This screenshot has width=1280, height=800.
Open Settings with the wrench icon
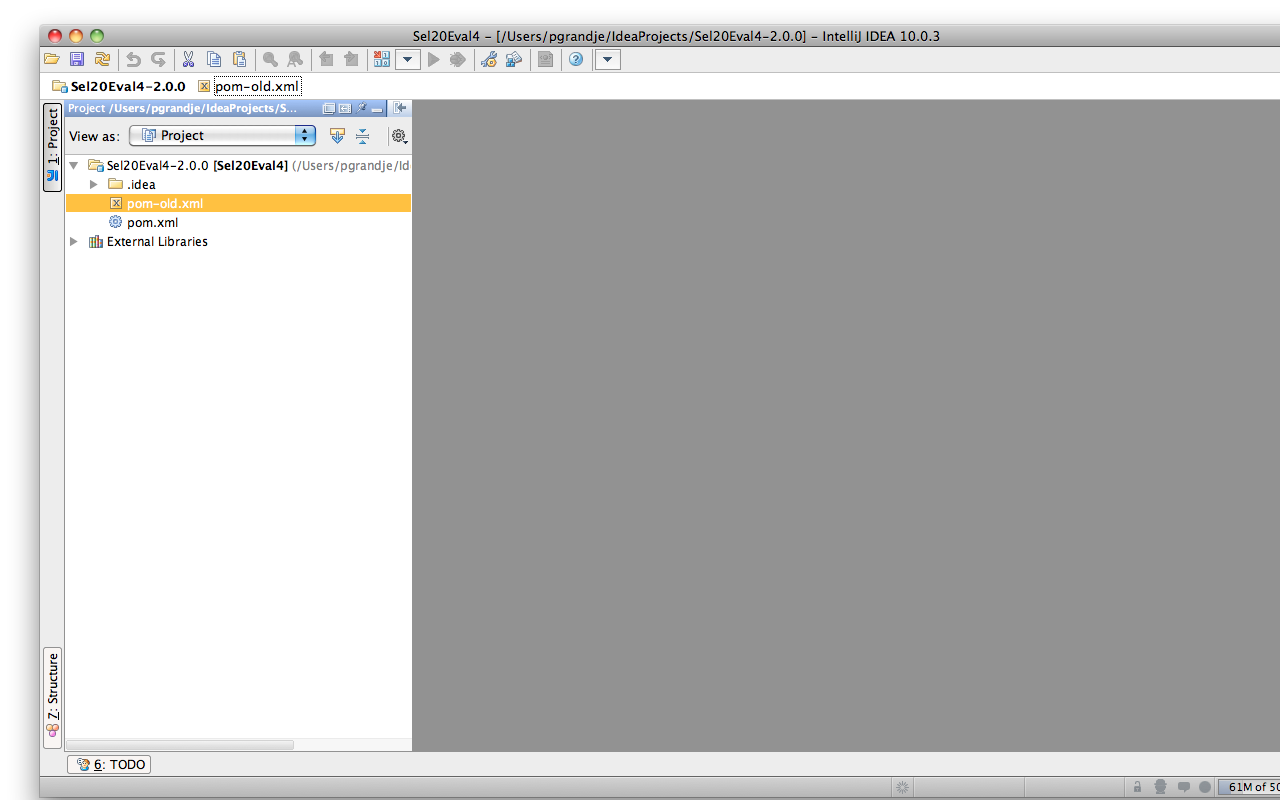point(489,60)
